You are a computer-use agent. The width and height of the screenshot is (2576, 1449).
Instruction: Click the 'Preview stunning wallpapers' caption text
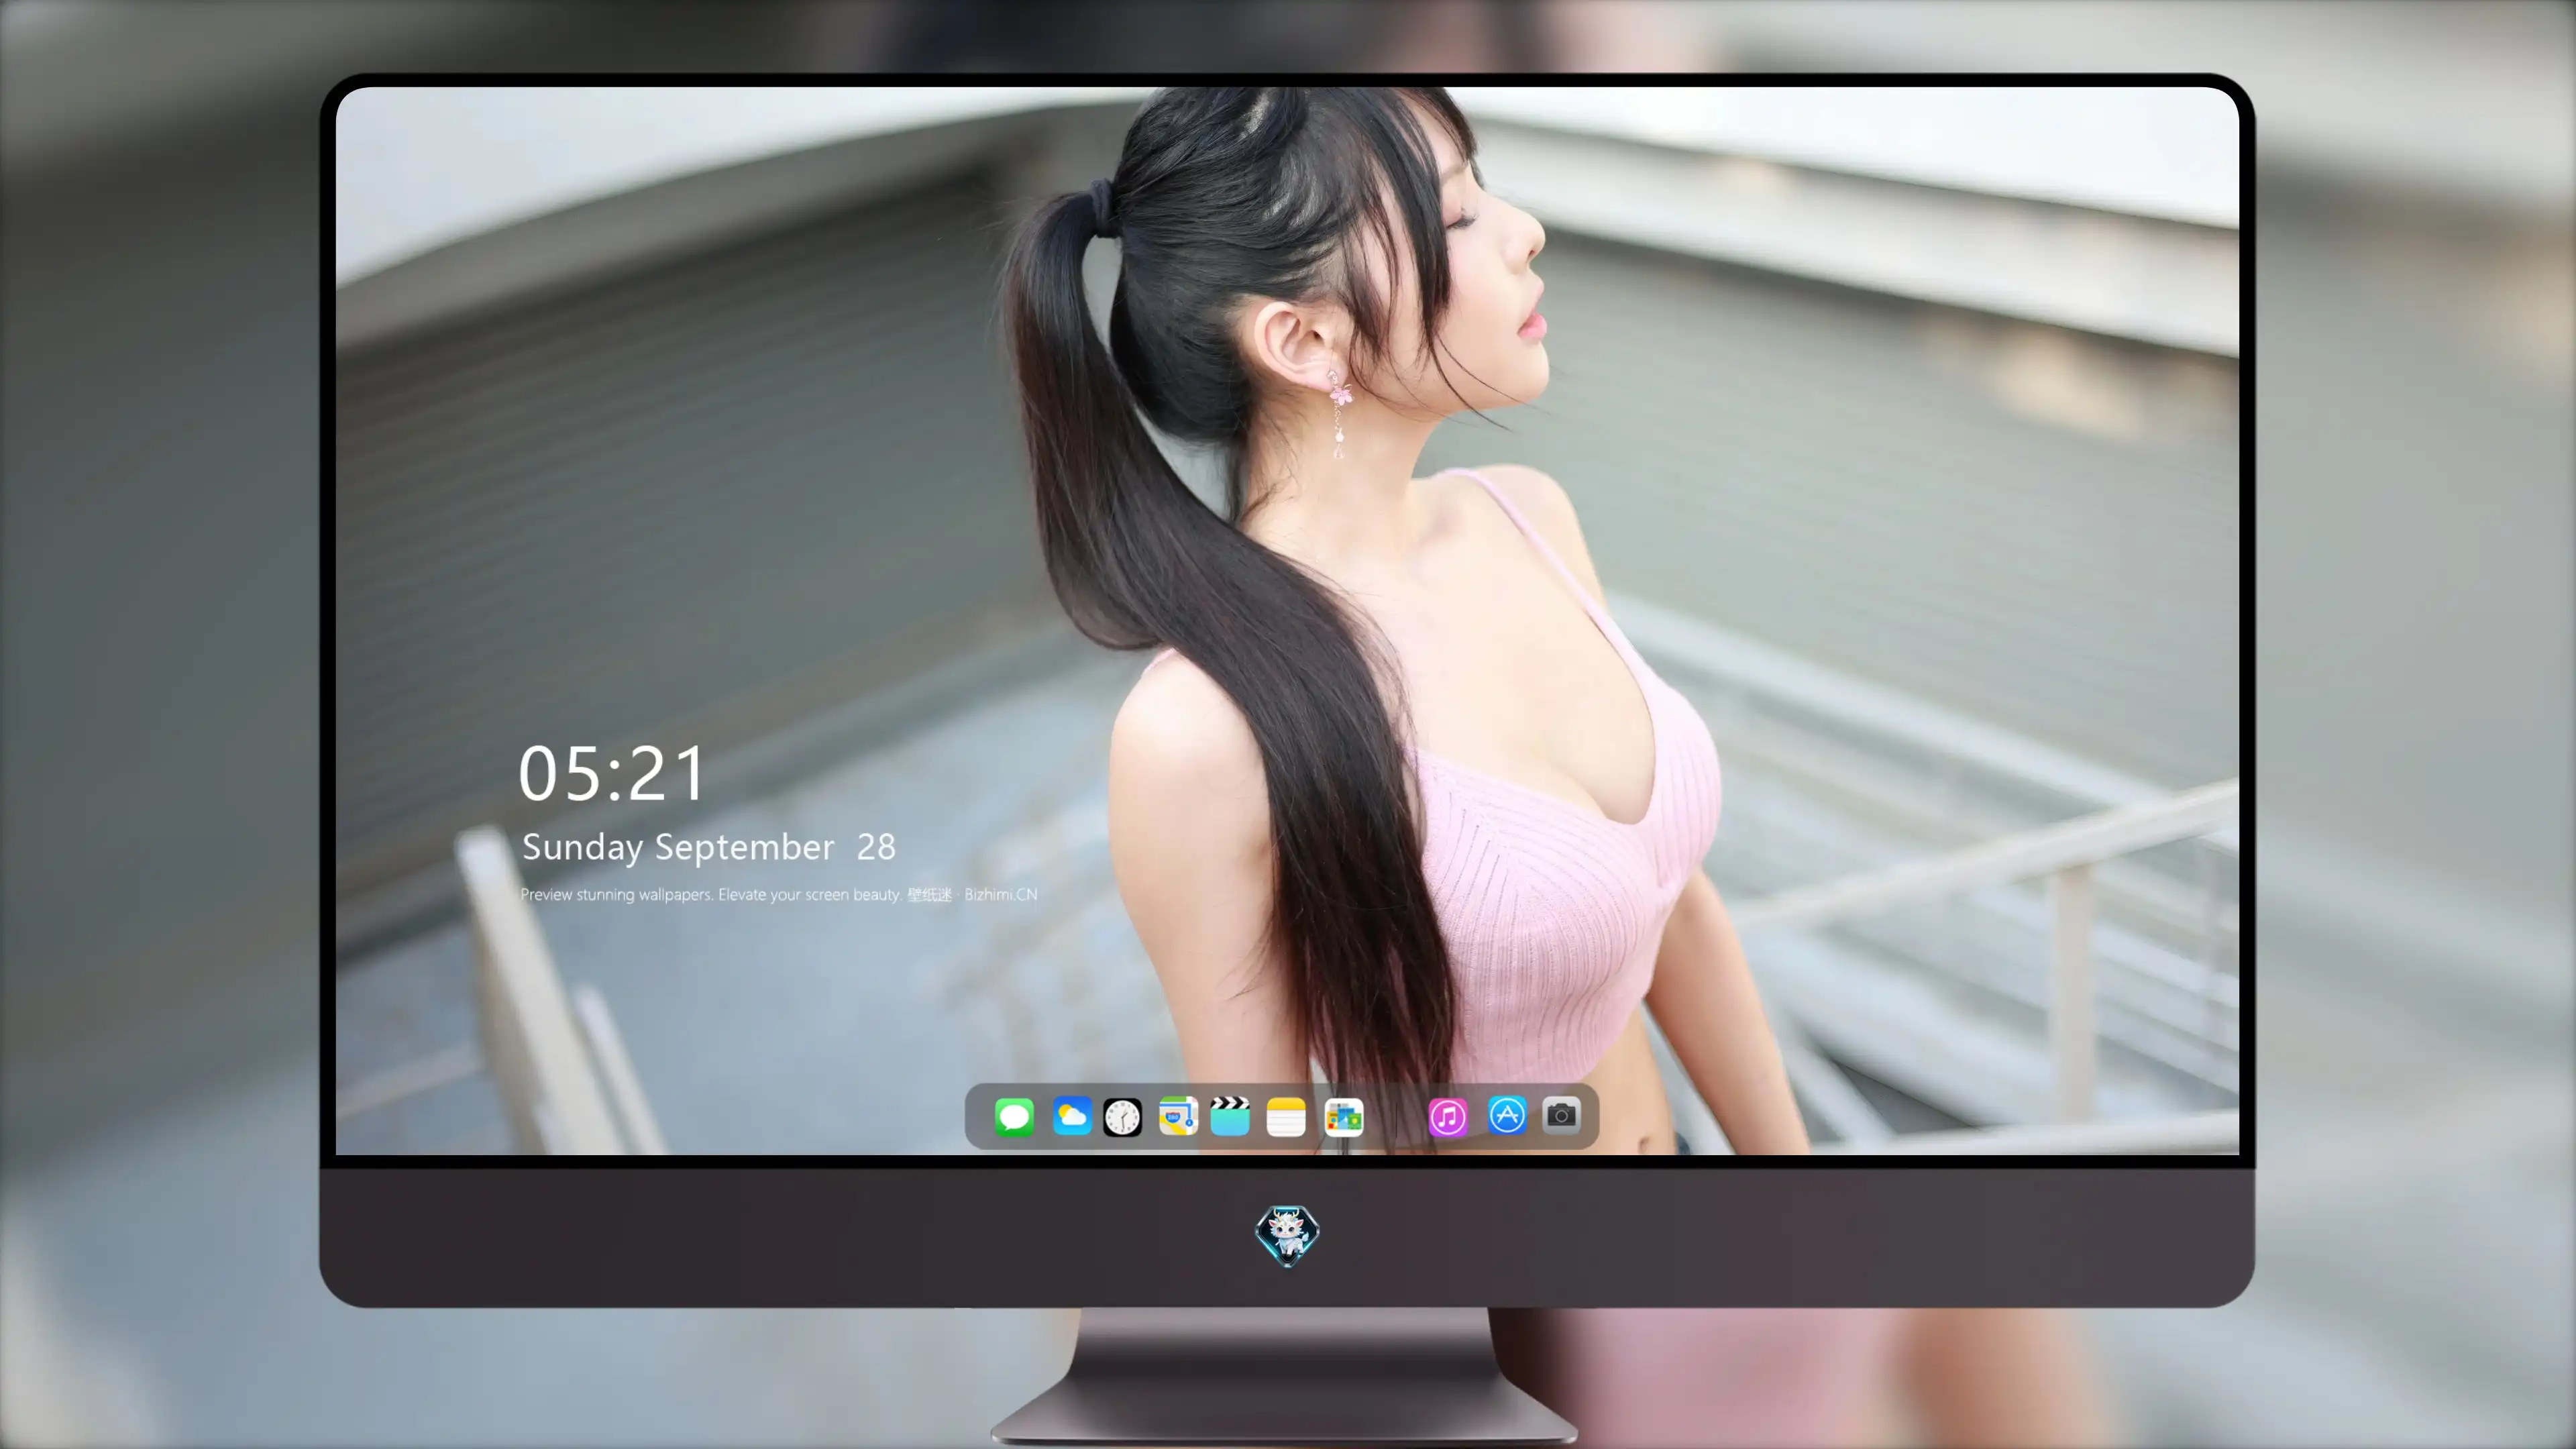click(x=778, y=894)
